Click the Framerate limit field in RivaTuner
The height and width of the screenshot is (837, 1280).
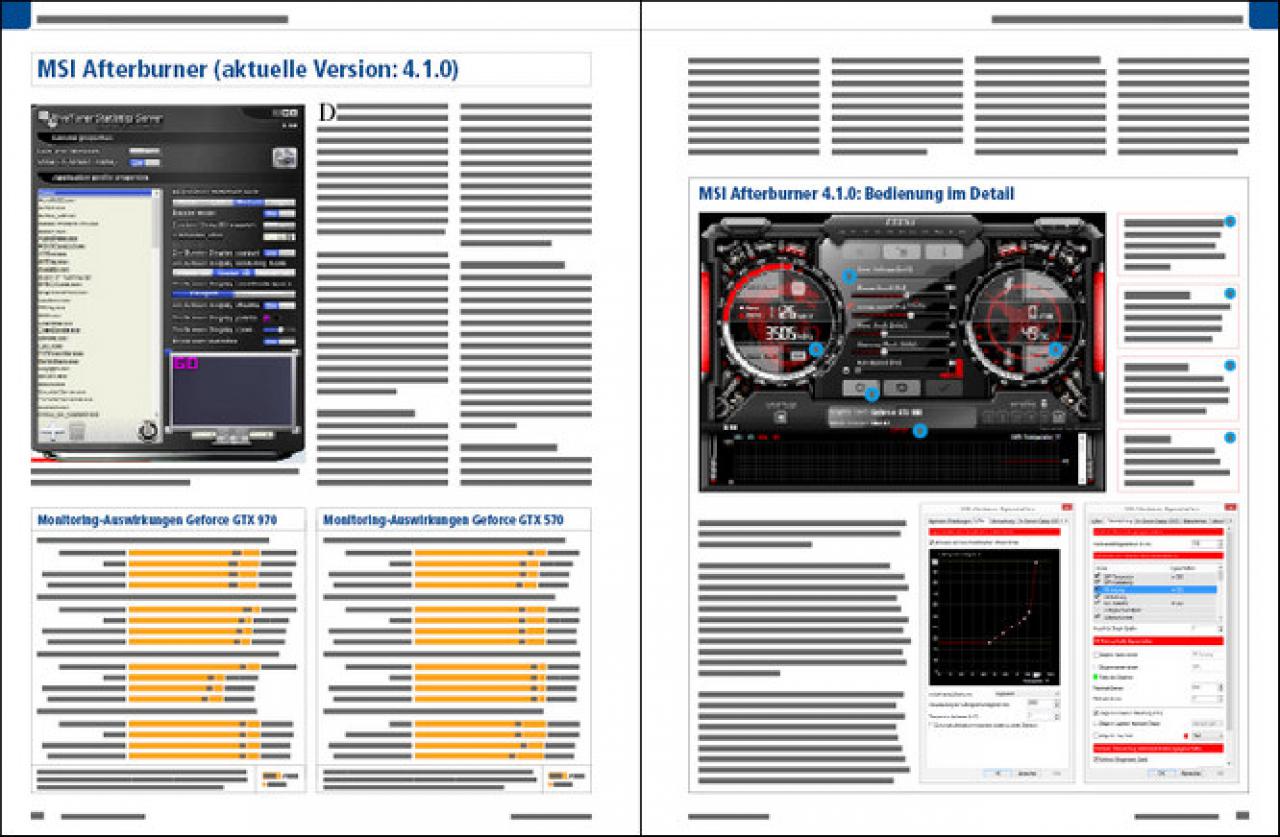(279, 237)
